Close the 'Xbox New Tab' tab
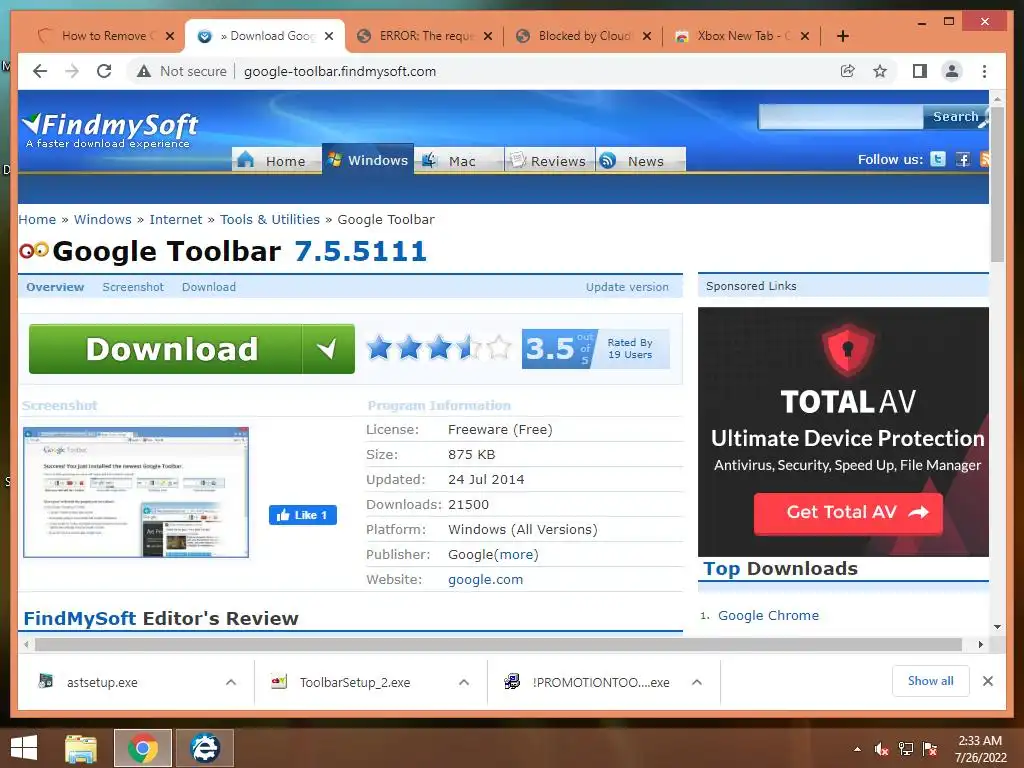The height and width of the screenshot is (768, 1024). pyautogui.click(x=805, y=36)
